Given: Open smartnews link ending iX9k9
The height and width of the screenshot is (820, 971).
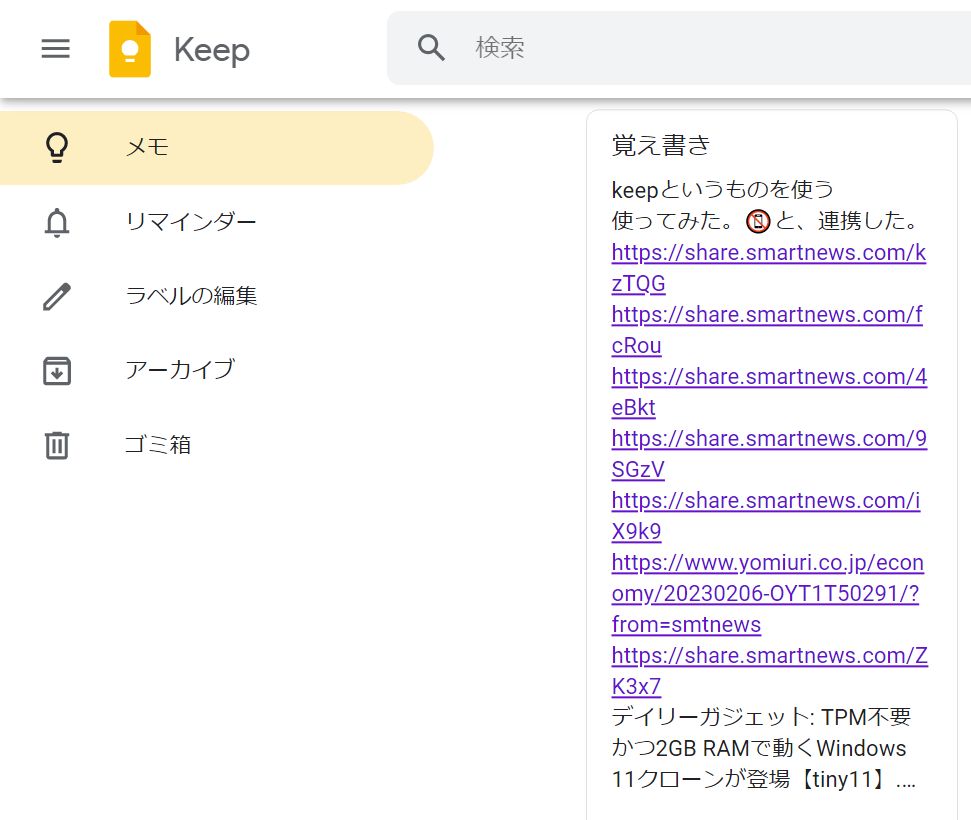Looking at the screenshot, I should pos(765,515).
